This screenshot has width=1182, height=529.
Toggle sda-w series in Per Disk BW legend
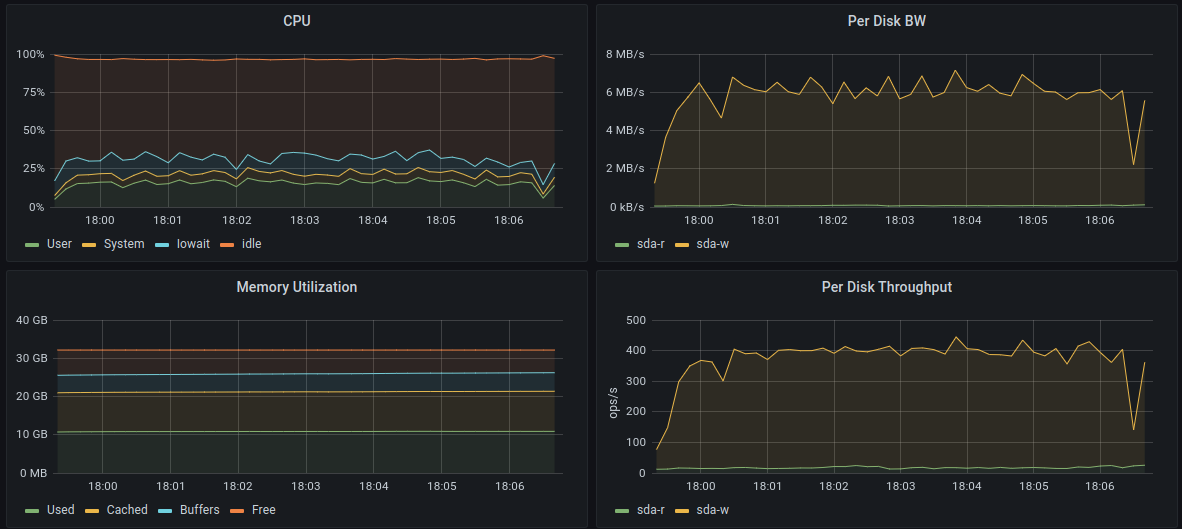click(x=713, y=244)
